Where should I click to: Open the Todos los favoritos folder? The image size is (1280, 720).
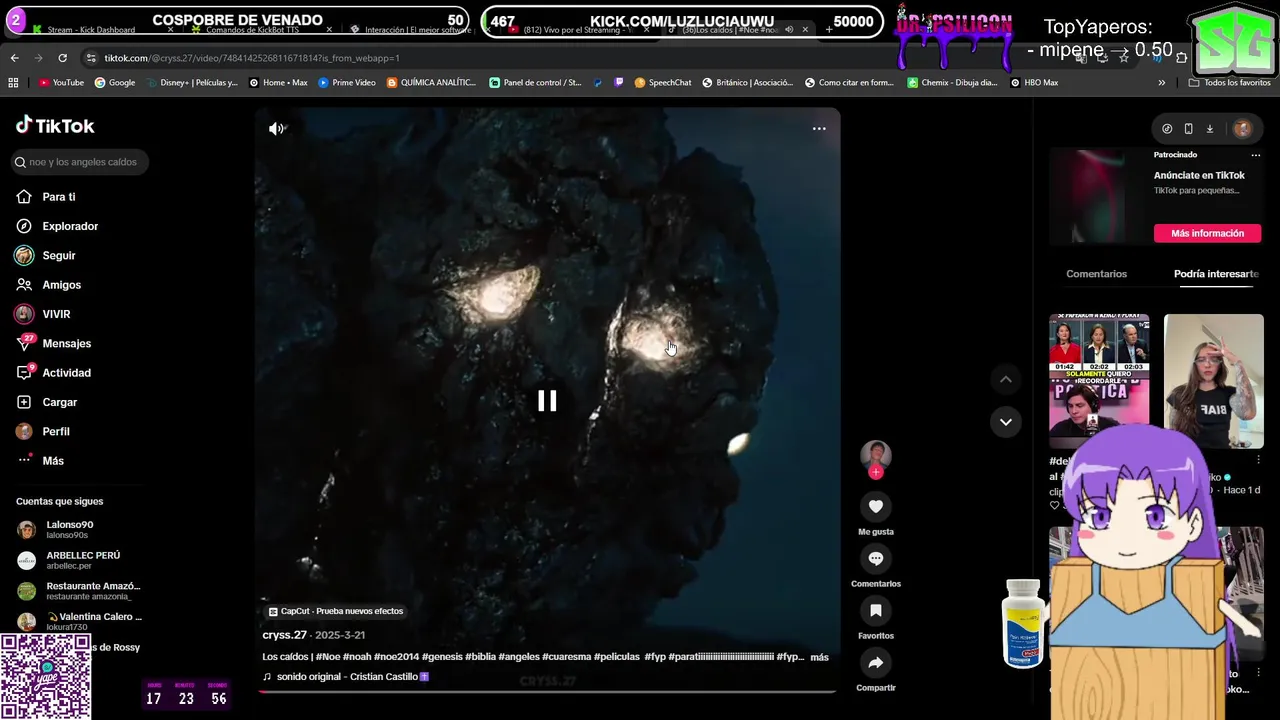(x=1229, y=83)
